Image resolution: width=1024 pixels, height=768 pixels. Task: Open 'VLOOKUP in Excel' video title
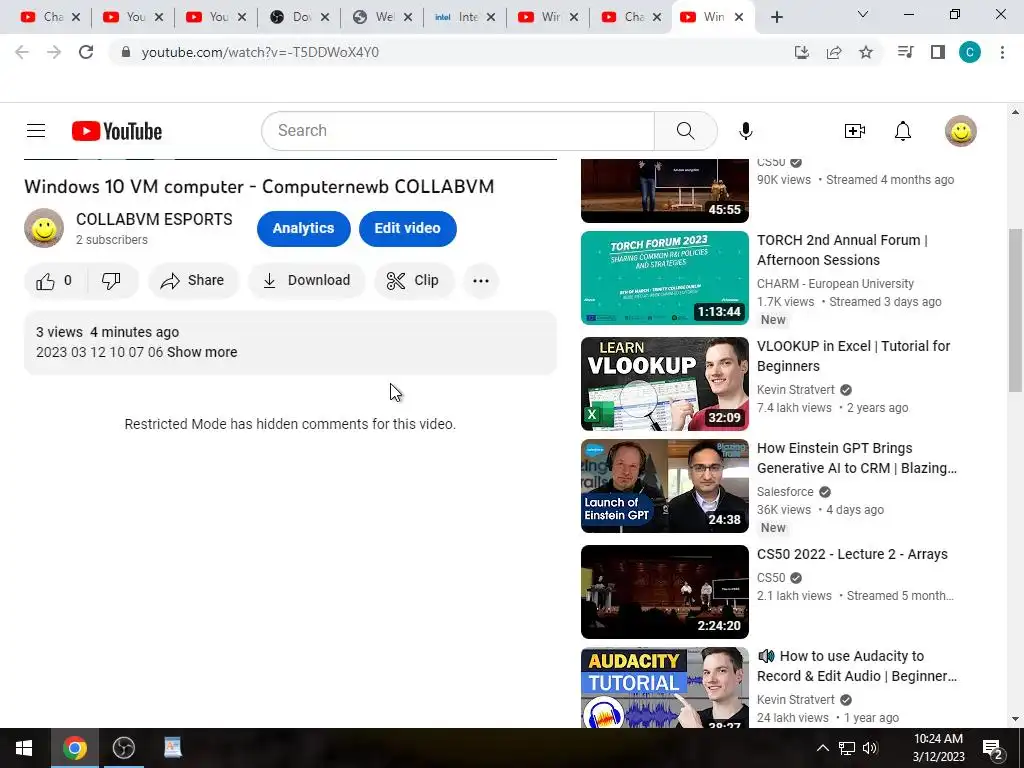[854, 356]
